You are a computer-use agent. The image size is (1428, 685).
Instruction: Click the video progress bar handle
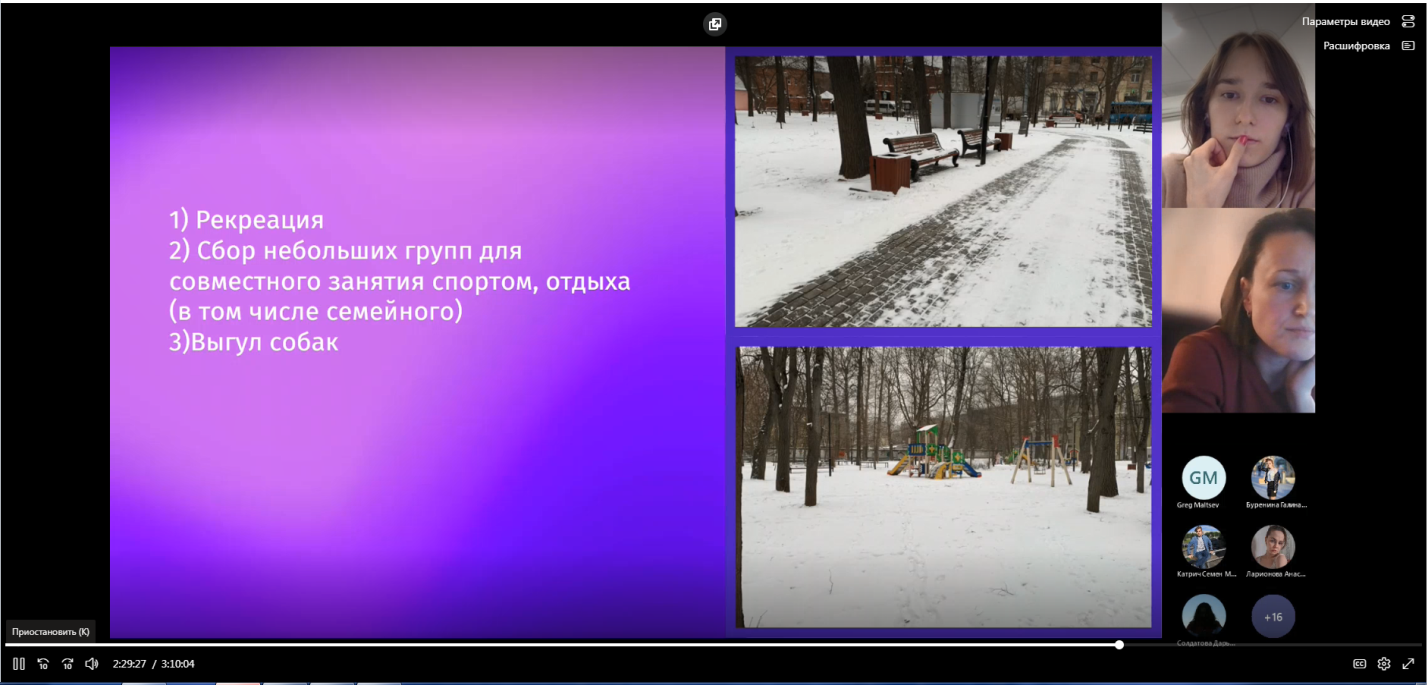click(1119, 645)
